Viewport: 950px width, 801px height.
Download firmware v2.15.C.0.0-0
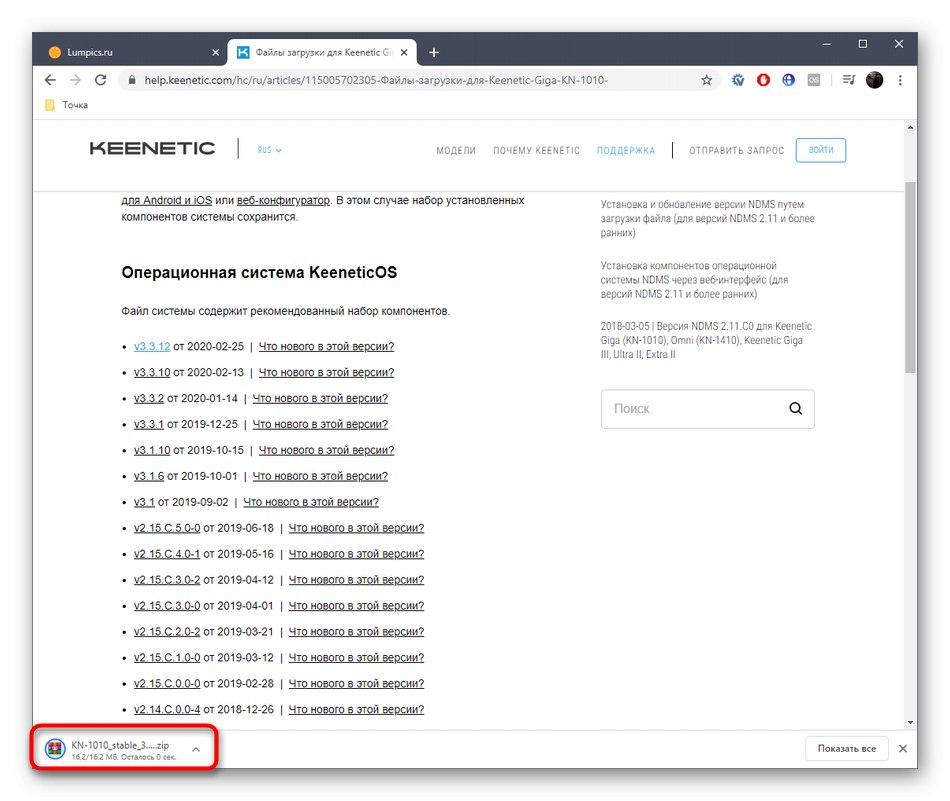pos(167,684)
